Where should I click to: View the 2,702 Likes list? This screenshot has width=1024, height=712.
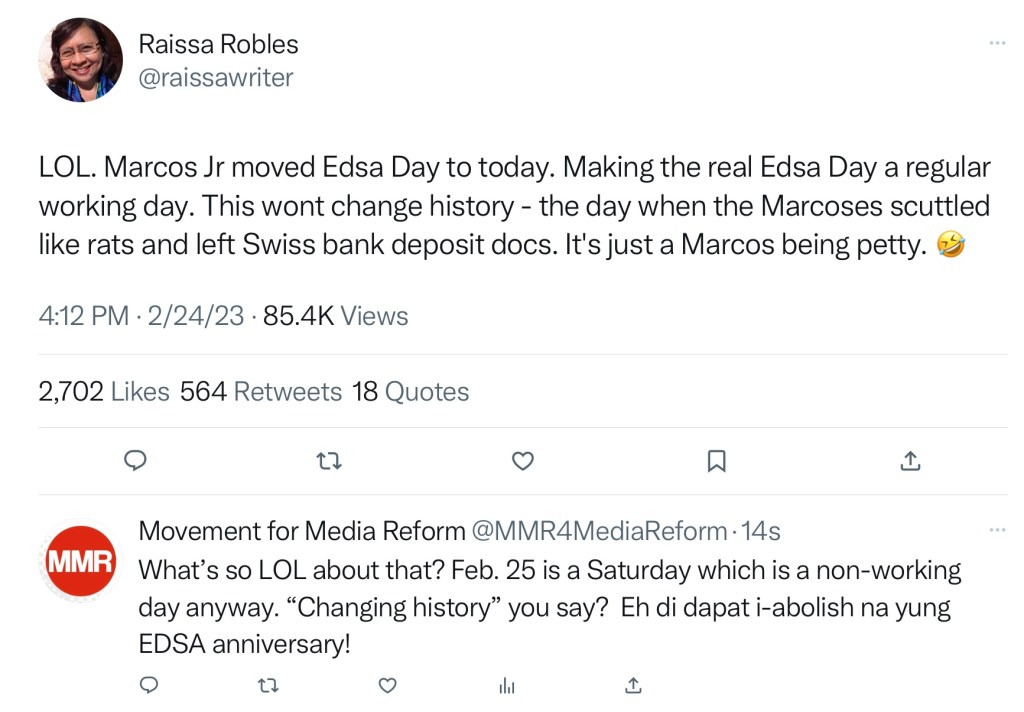(104, 391)
